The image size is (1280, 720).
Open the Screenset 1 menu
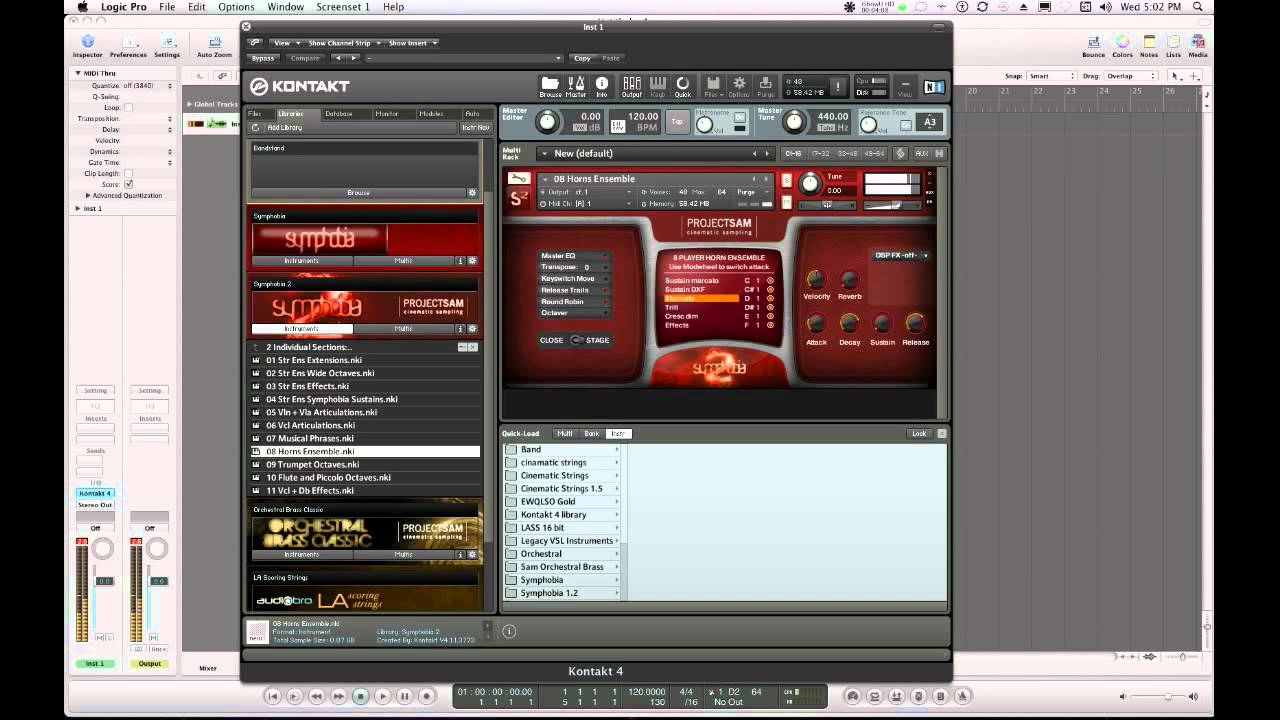343,7
